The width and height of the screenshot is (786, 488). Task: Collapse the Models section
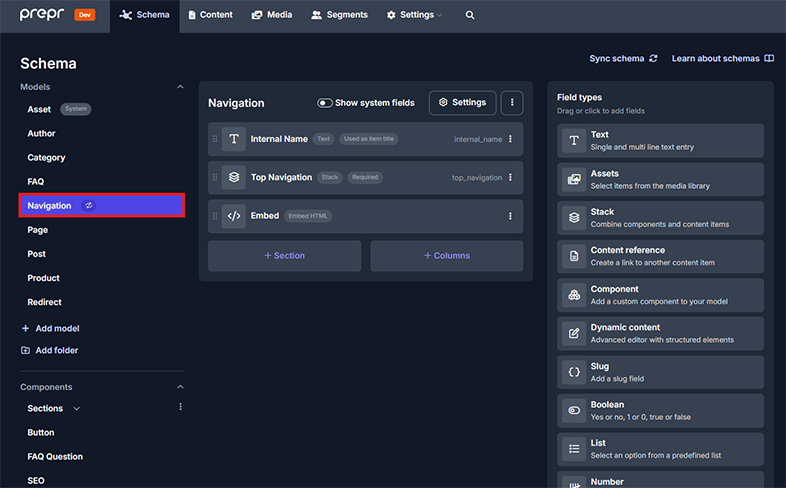pos(181,87)
